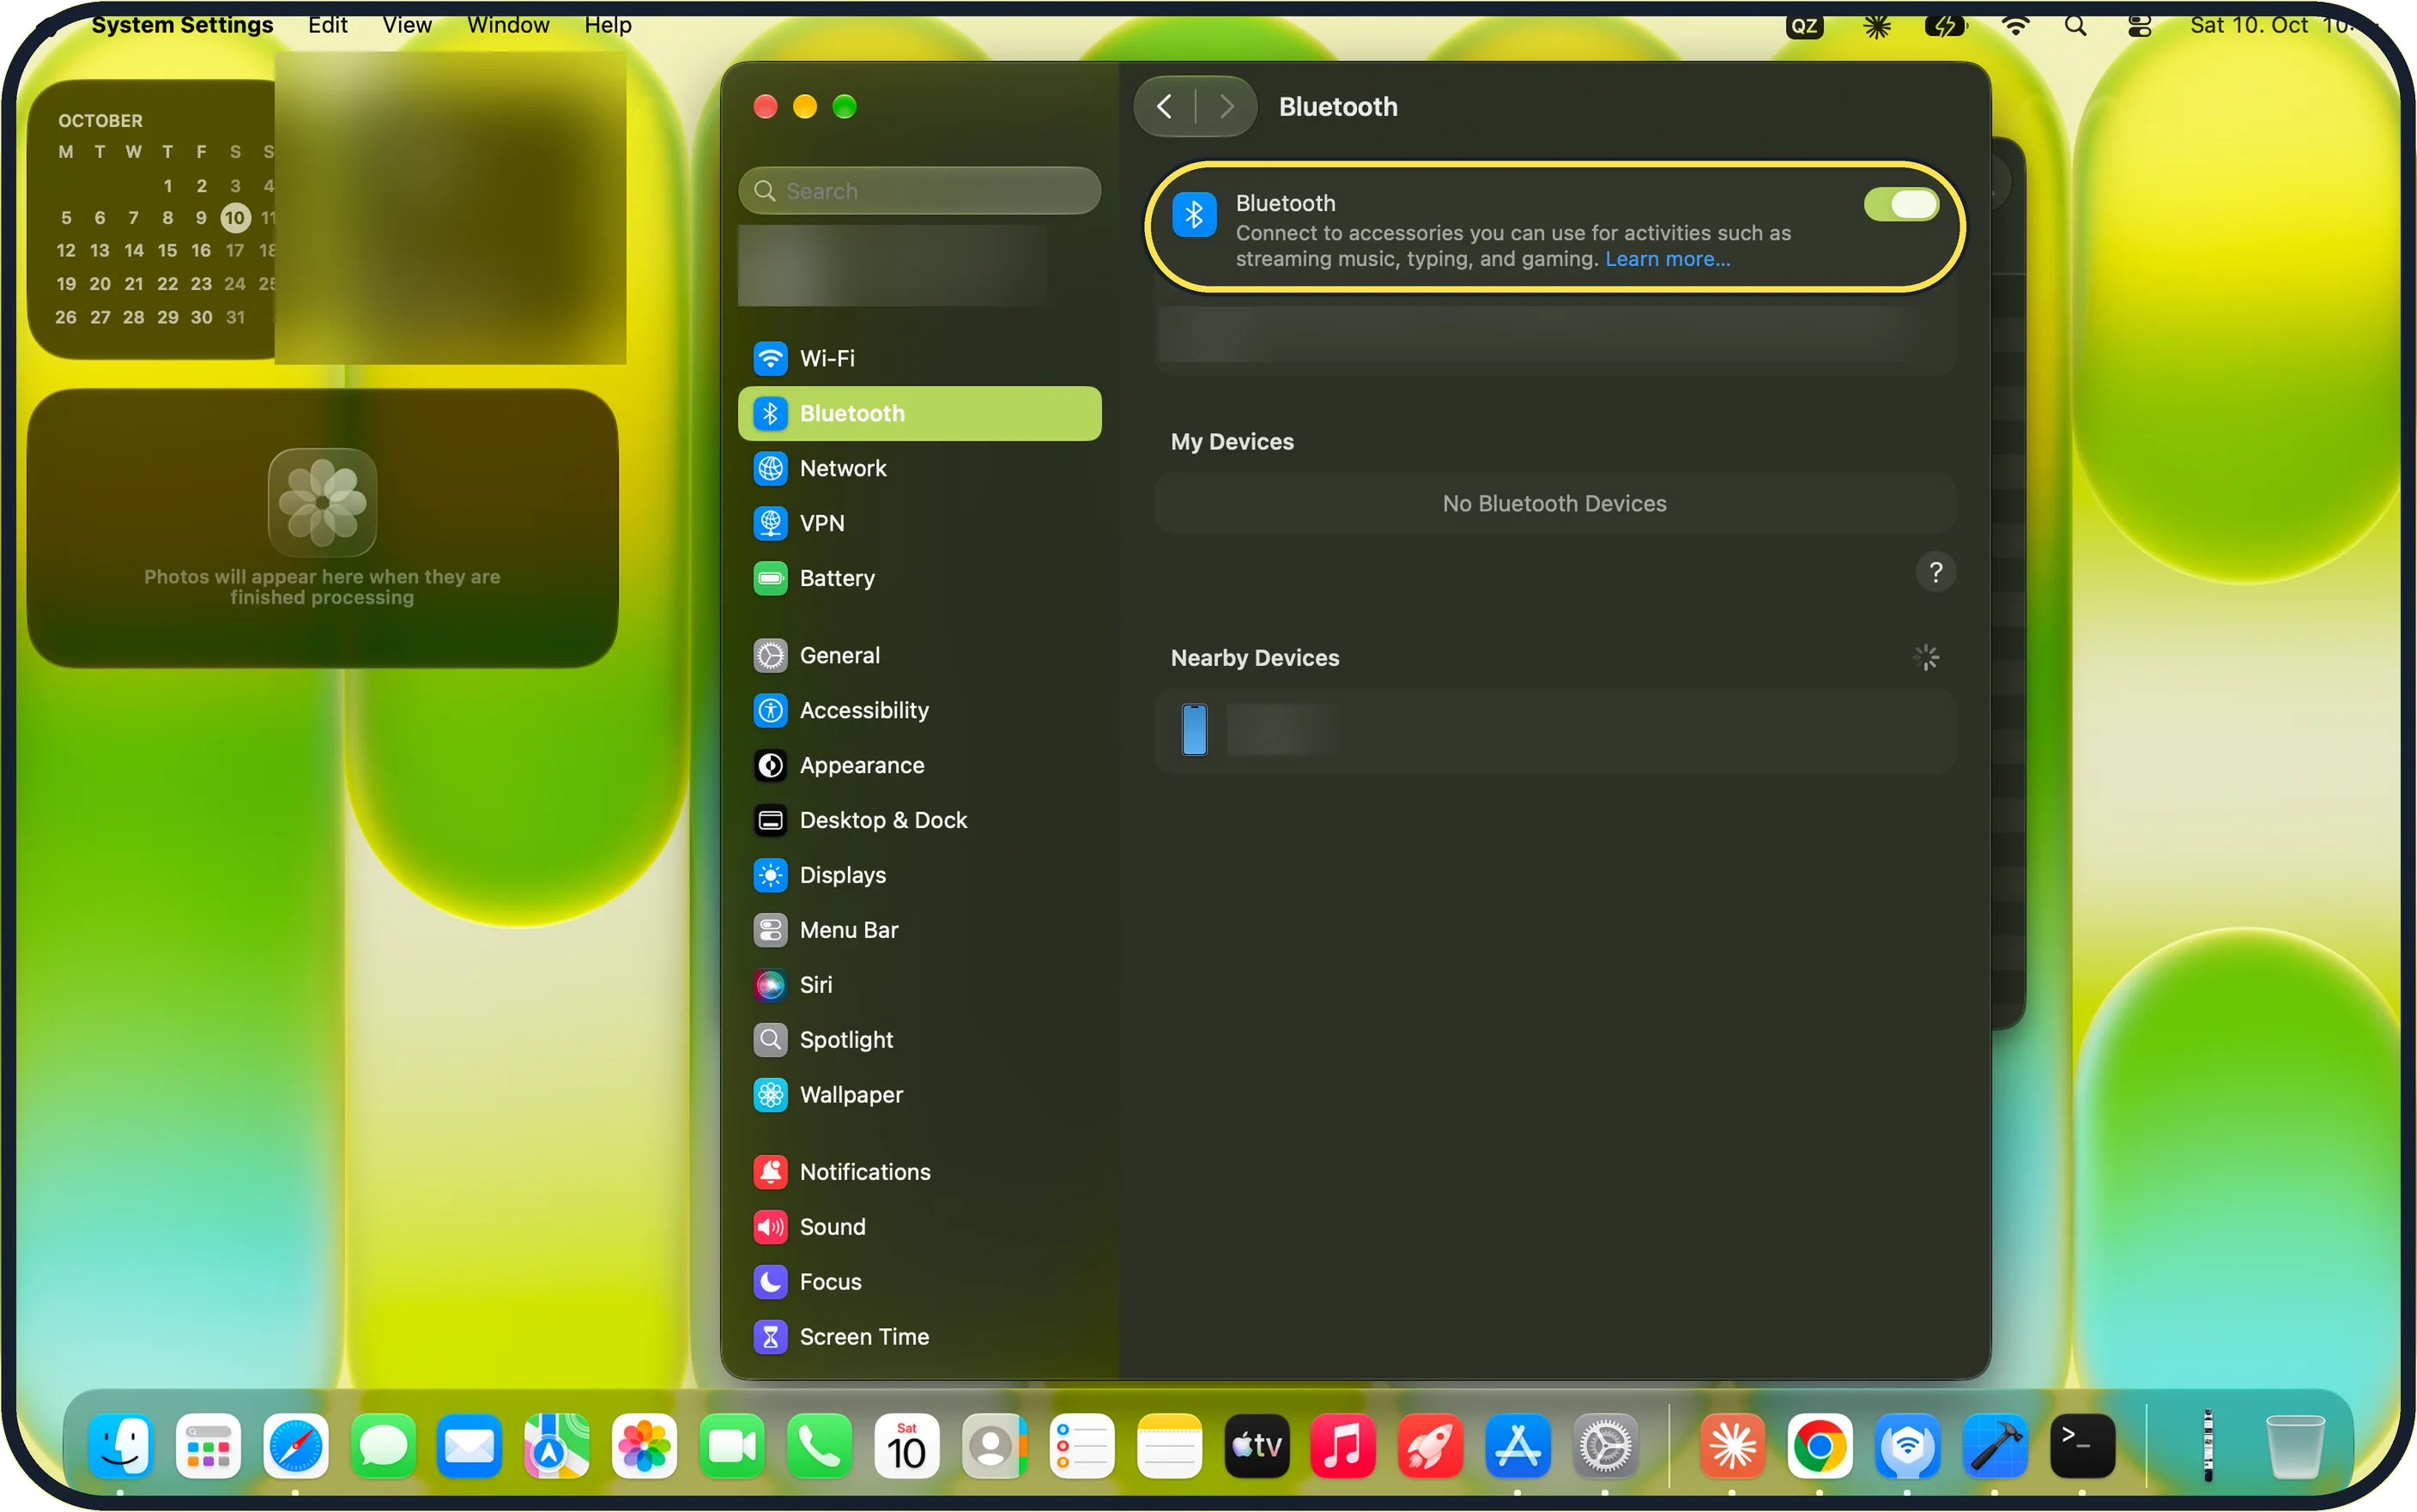Click the battery charging menu bar icon

(1945, 26)
